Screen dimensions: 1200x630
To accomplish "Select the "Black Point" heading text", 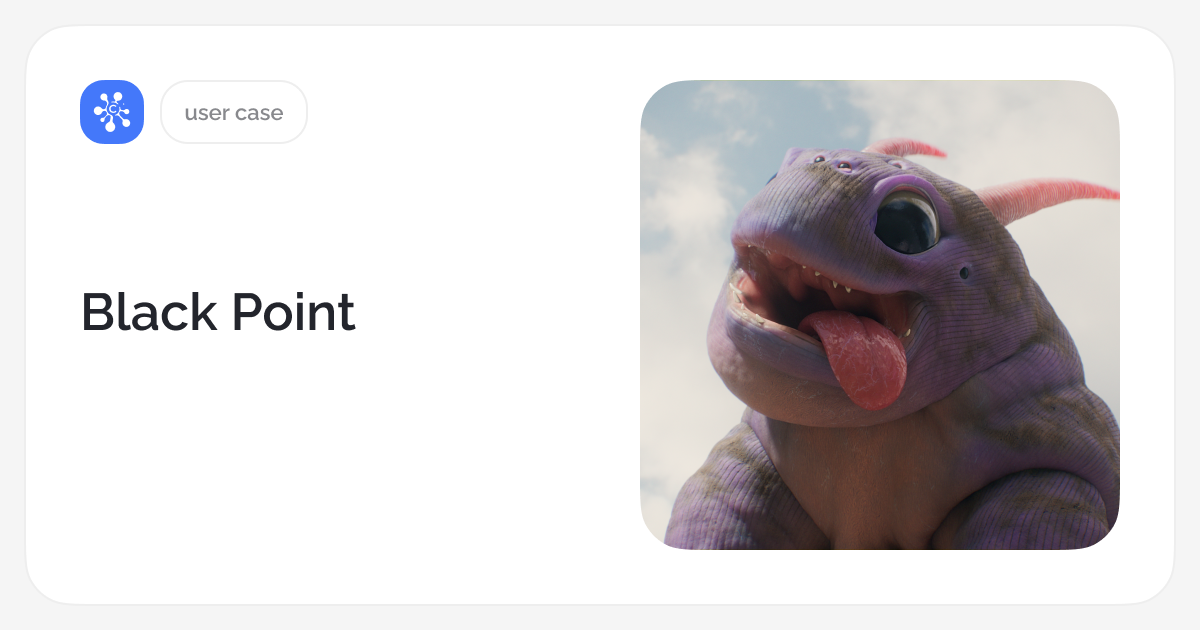I will (218, 313).
